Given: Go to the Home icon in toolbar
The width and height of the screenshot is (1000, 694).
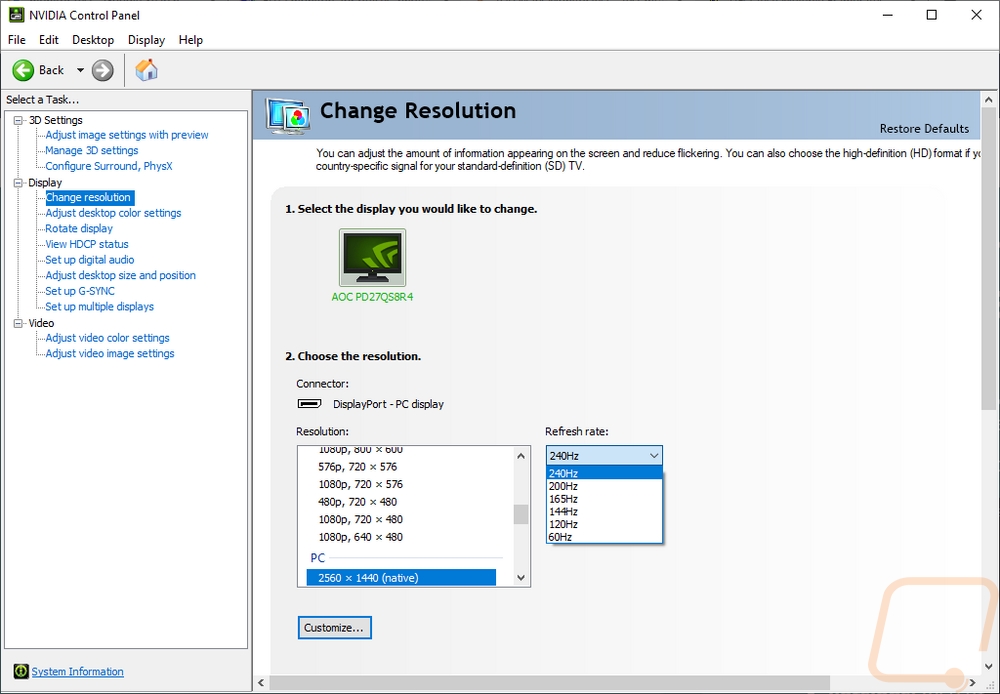Looking at the screenshot, I should coord(146,70).
